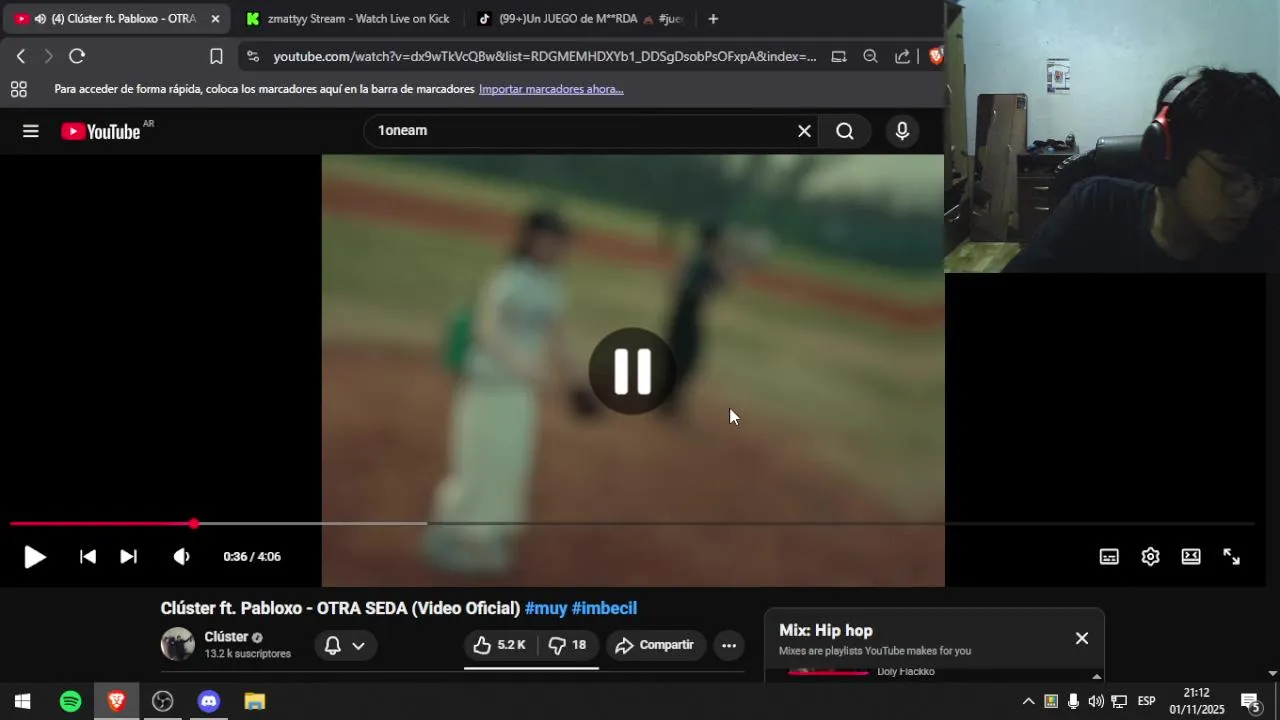Image resolution: width=1280 pixels, height=720 pixels.
Task: Click 'Importar marcadores ahora...' link
Action: [x=551, y=89]
